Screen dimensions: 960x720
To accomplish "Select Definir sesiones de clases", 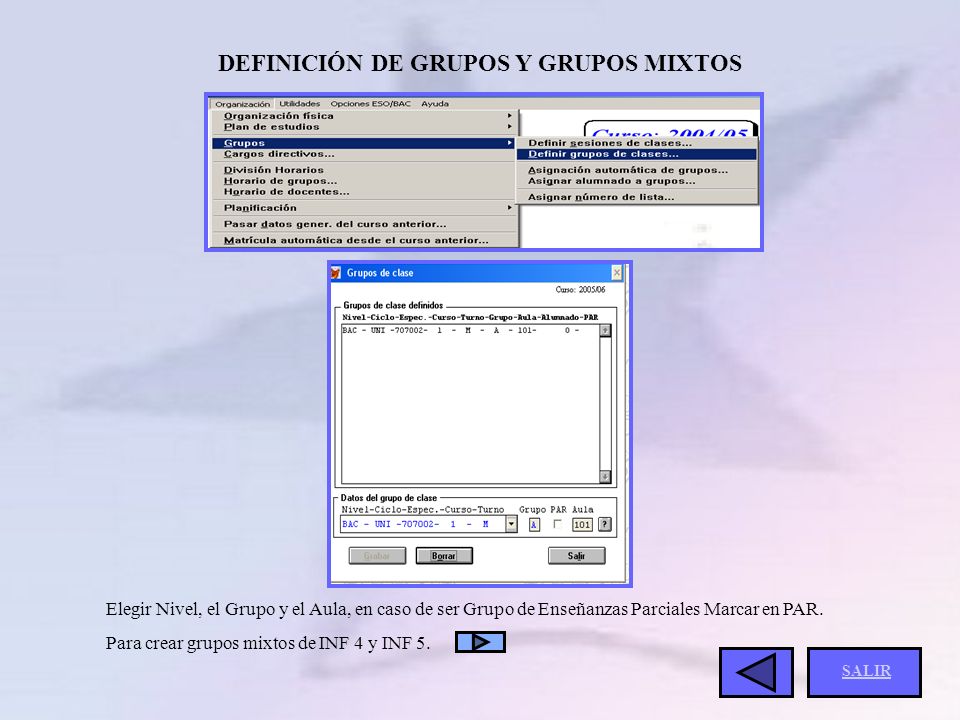I will (x=637, y=143).
